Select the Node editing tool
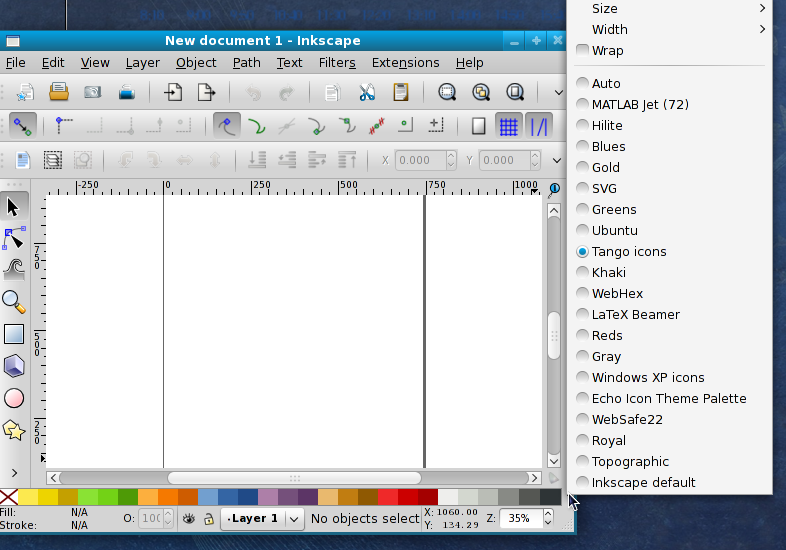The width and height of the screenshot is (786, 550). (x=14, y=239)
